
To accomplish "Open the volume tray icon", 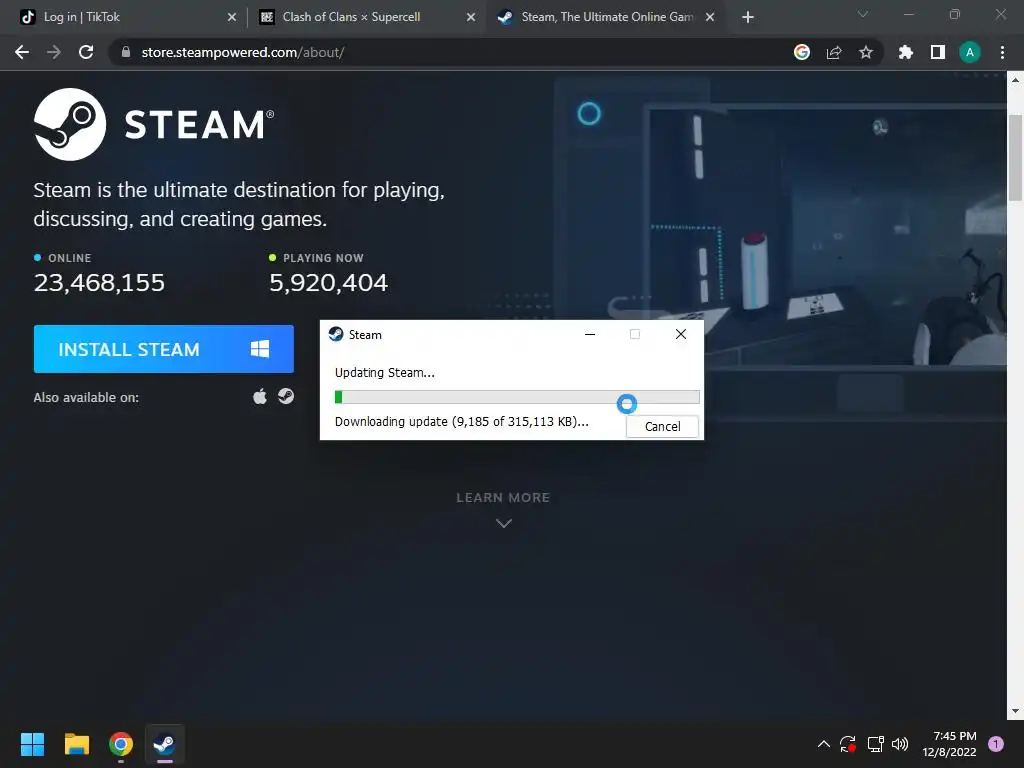I will [900, 744].
